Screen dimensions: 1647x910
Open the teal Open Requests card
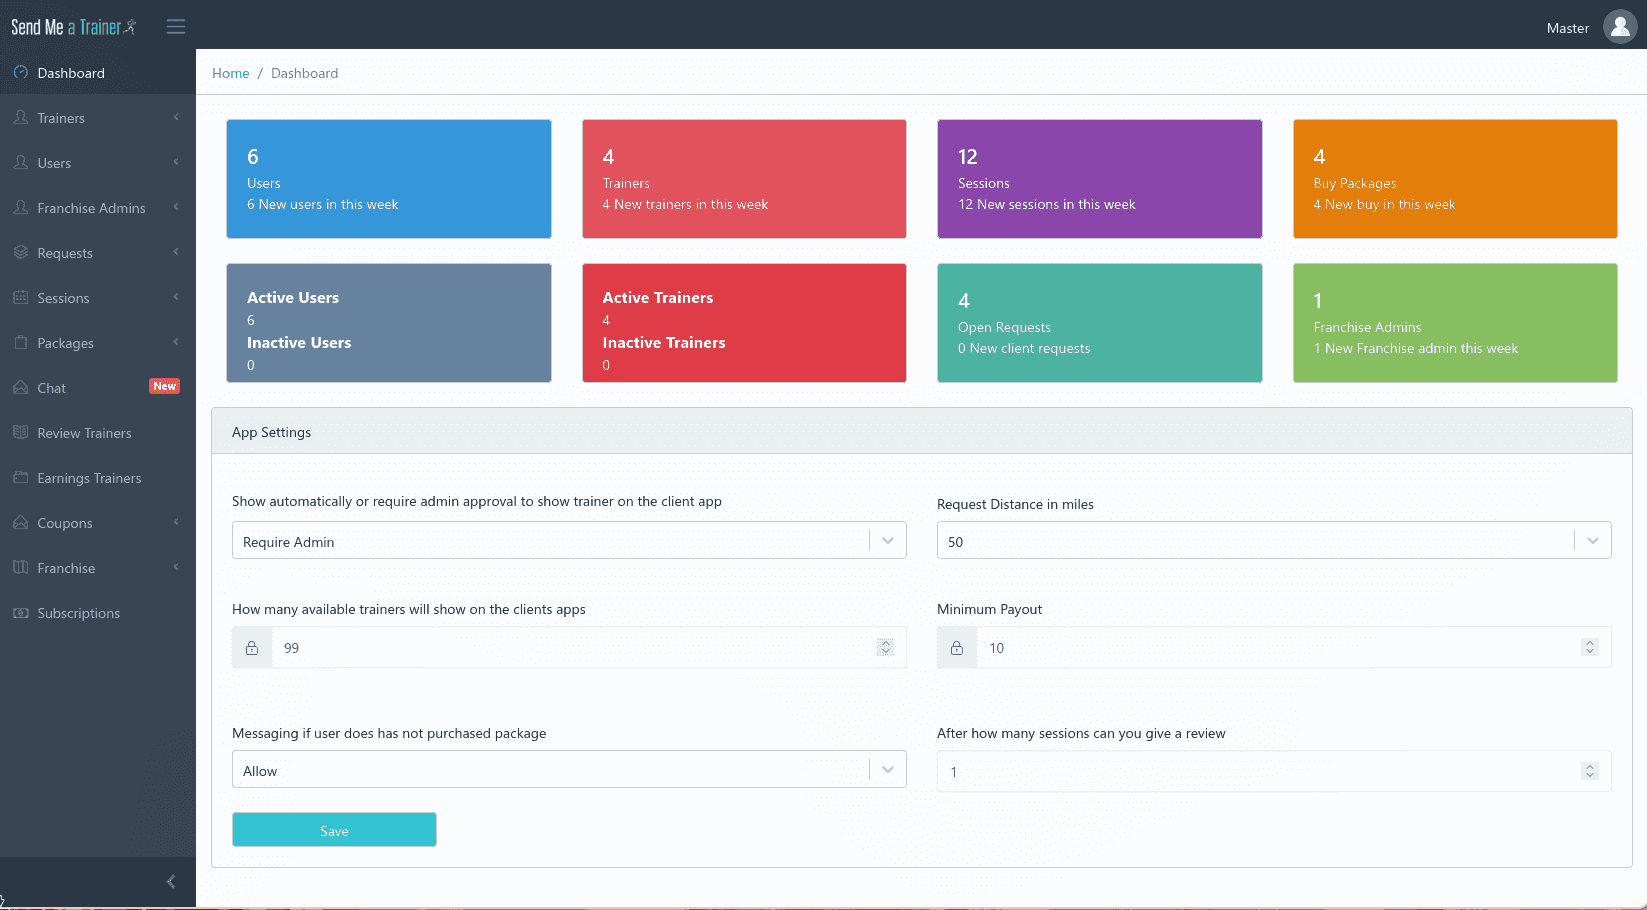pos(1100,323)
